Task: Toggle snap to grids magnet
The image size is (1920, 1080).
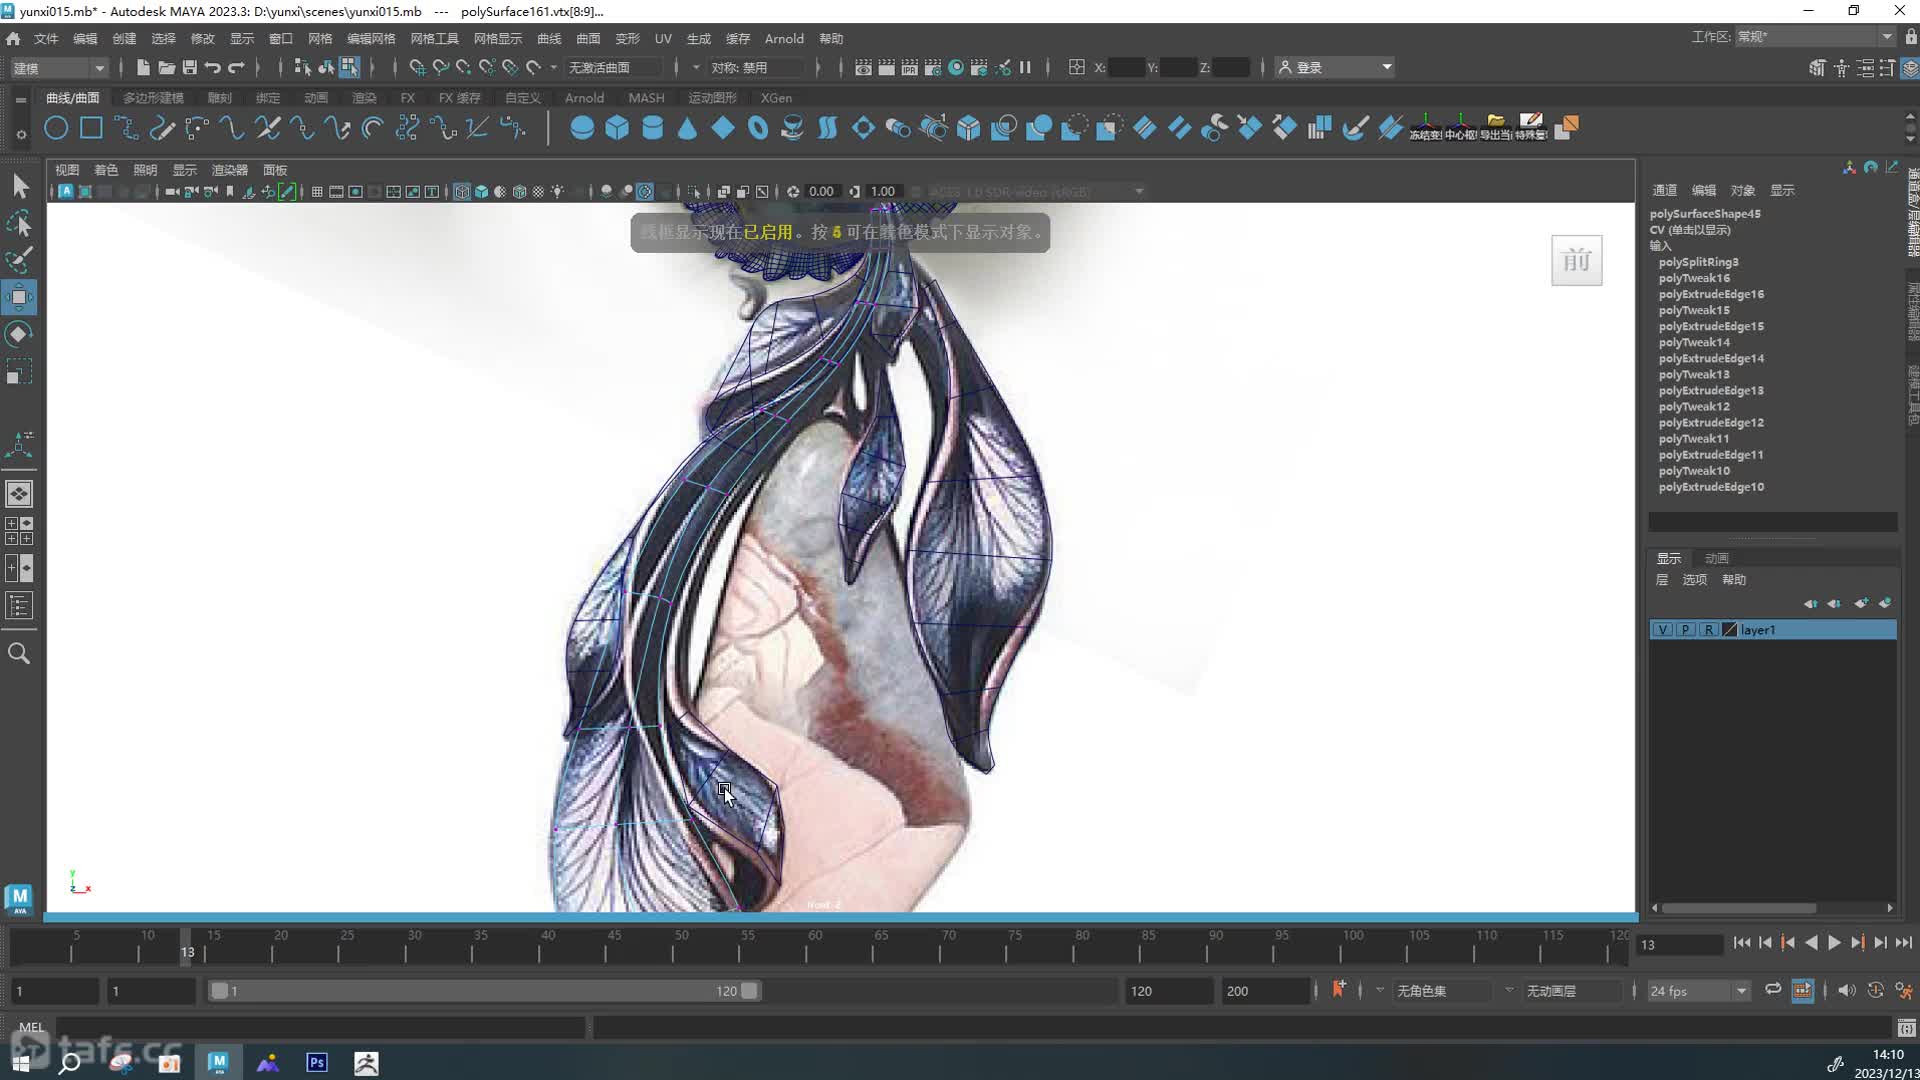Action: pos(417,67)
